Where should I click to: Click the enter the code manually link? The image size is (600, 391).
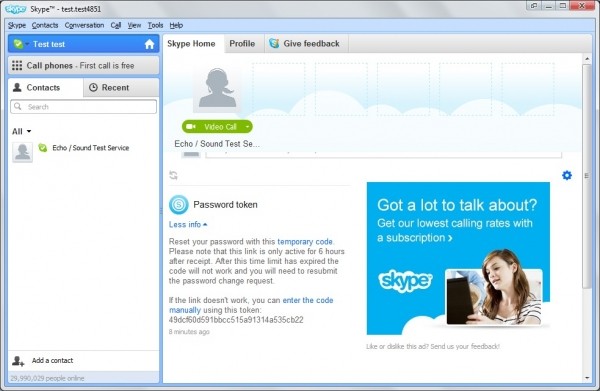251,305
